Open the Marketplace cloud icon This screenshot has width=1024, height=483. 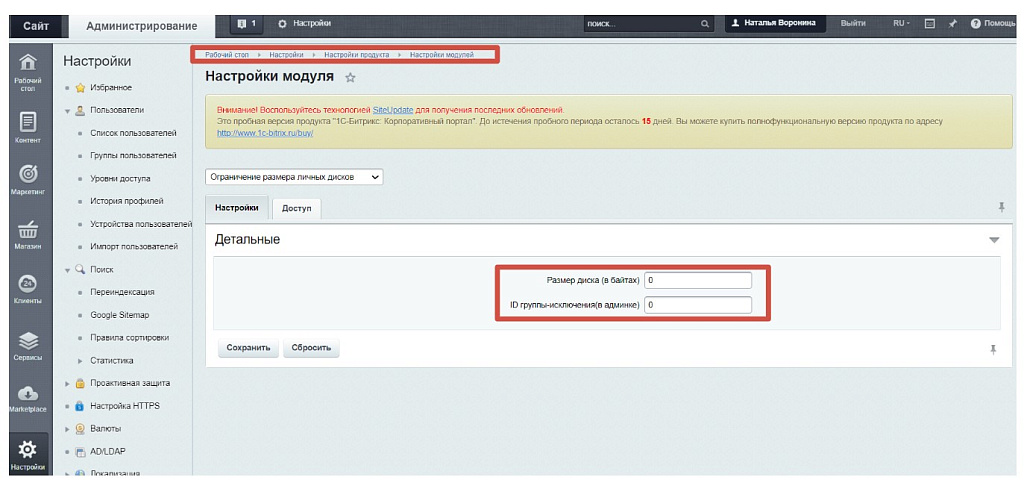tap(28, 398)
